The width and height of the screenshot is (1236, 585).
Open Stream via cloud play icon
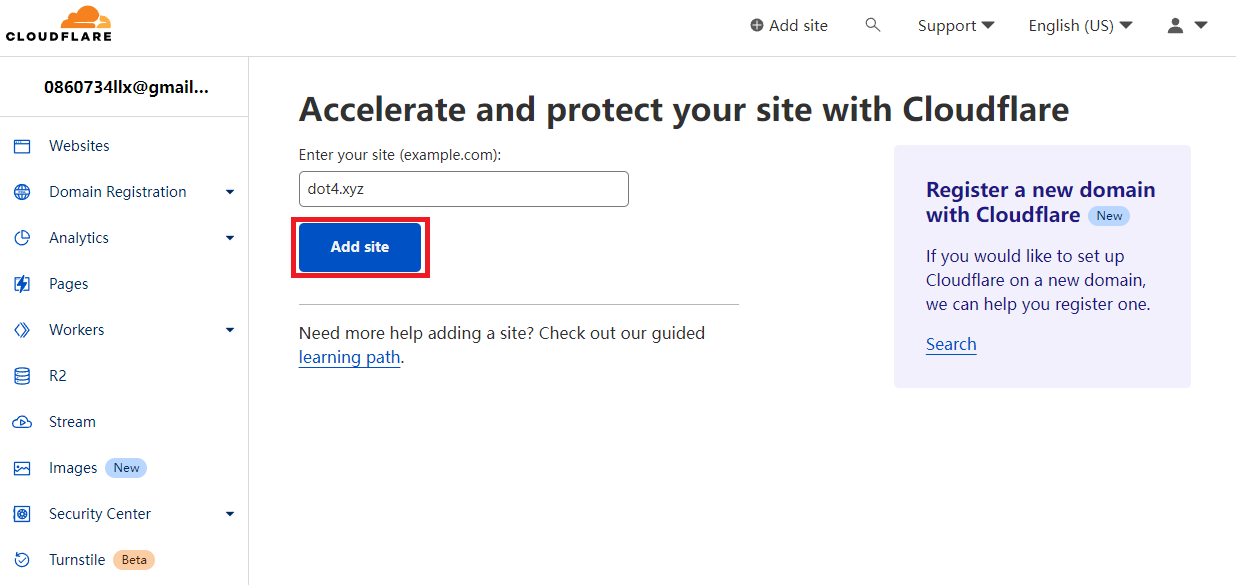click(22, 422)
